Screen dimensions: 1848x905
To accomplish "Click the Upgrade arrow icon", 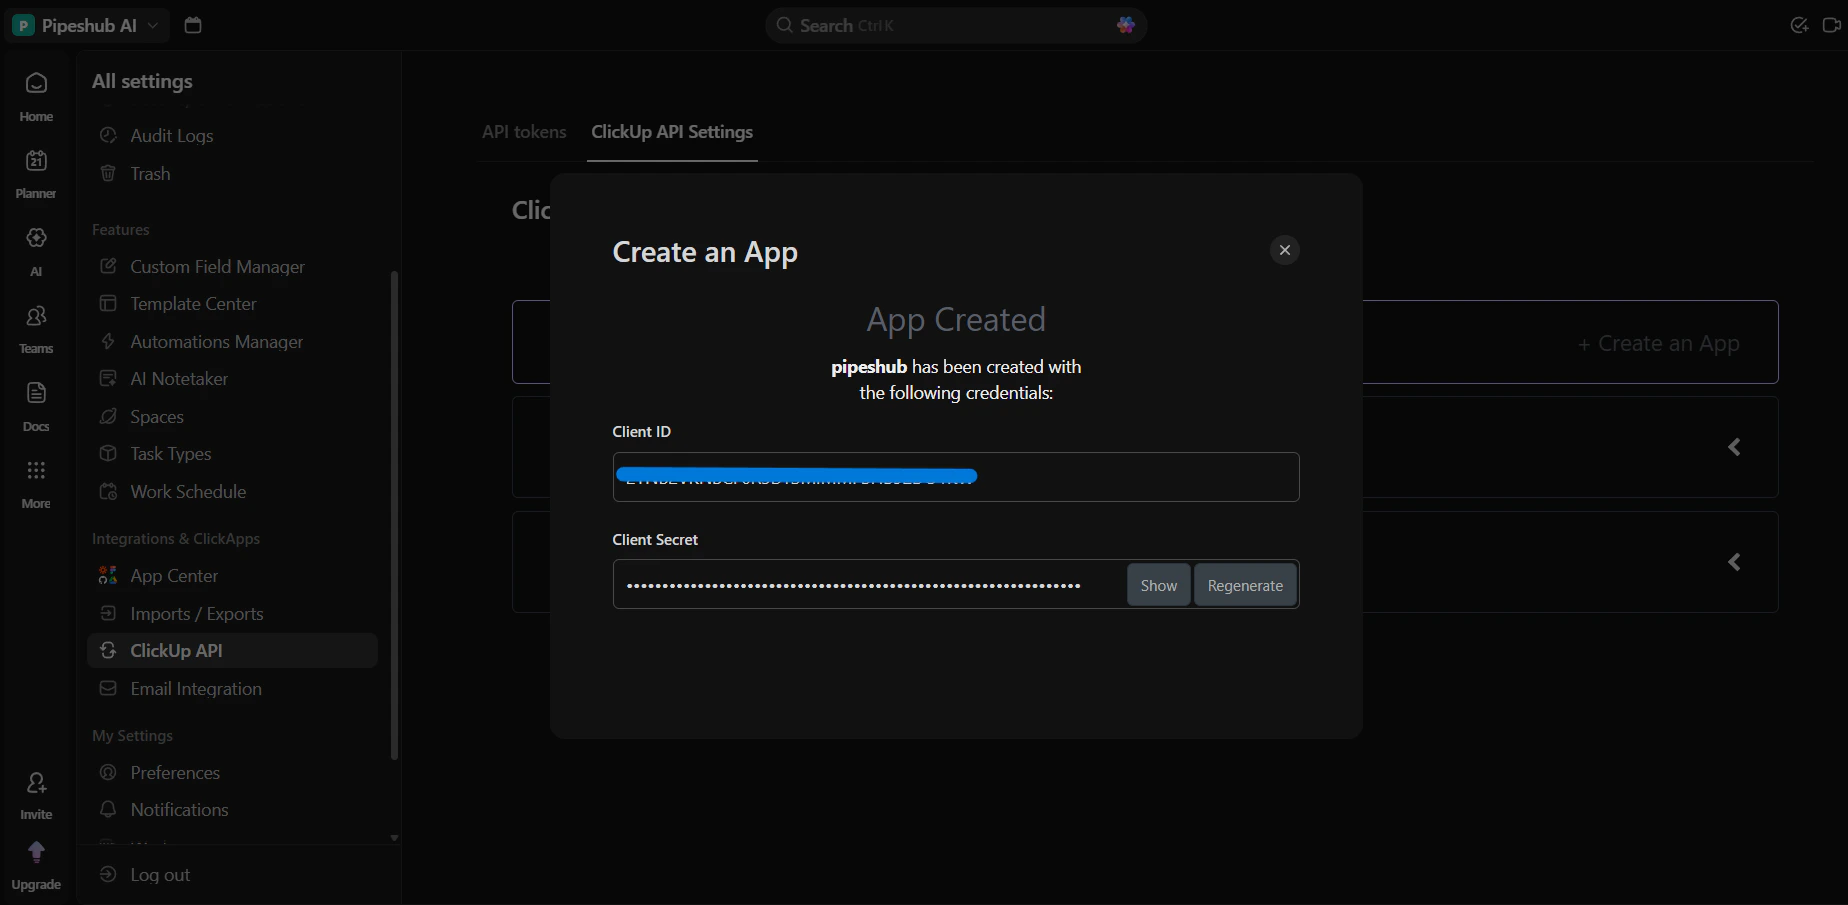I will coord(35,851).
